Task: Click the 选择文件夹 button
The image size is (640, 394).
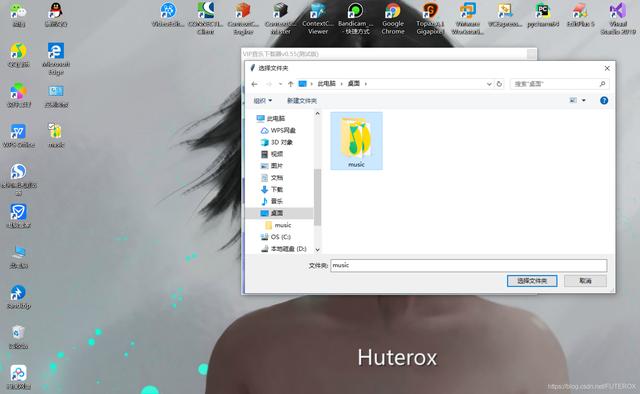Action: 532,281
